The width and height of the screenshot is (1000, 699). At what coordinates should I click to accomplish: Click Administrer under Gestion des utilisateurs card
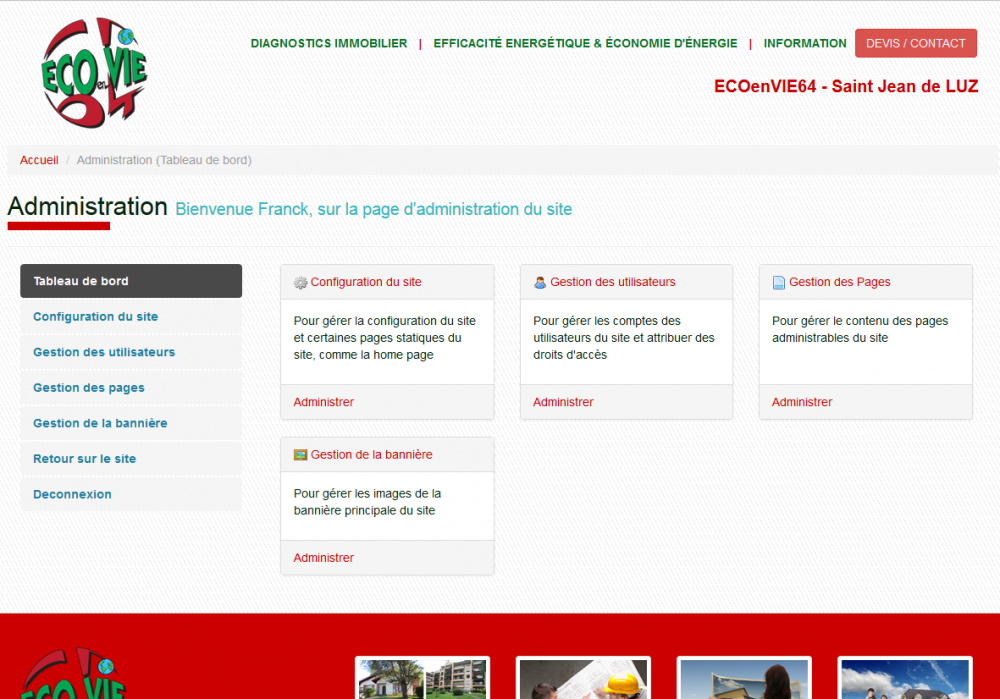coord(563,402)
